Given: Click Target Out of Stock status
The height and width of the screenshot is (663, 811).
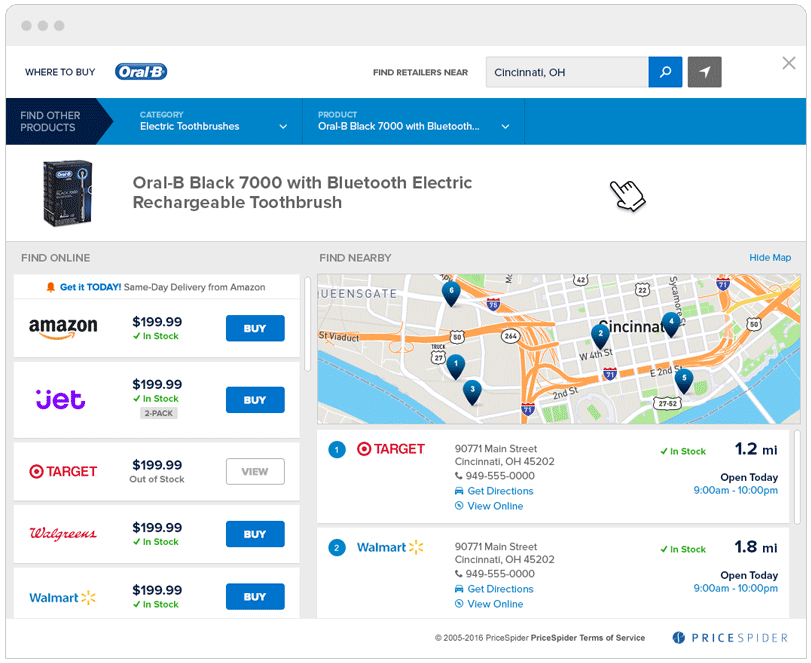Looking at the screenshot, I should coord(157,479).
